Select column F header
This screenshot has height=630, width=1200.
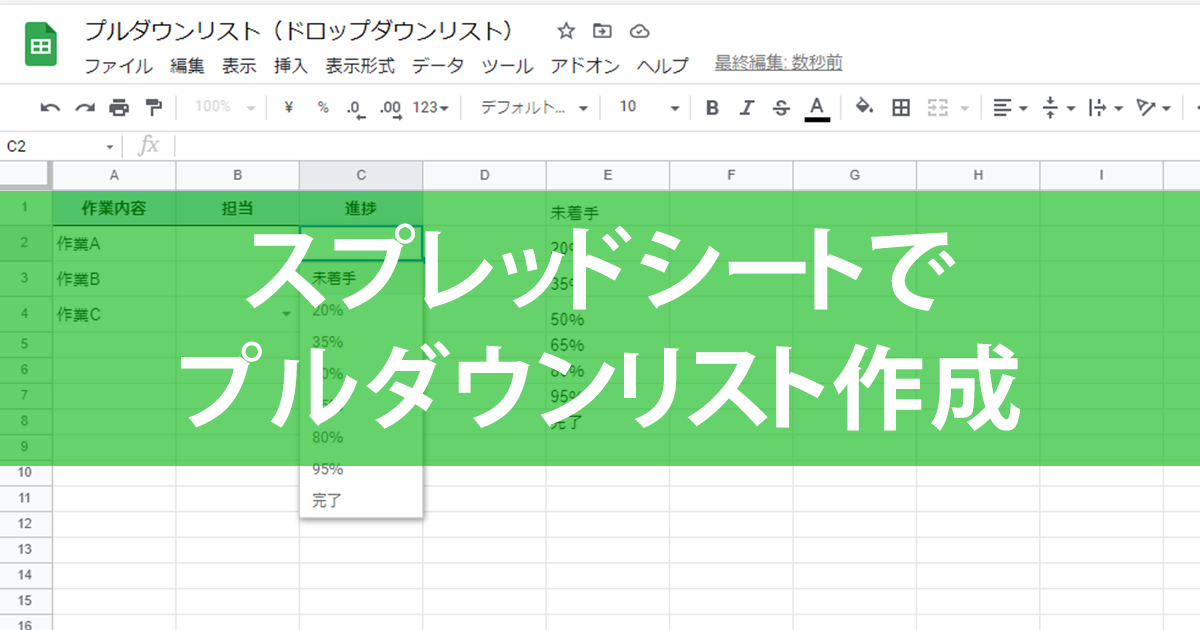pos(731,176)
